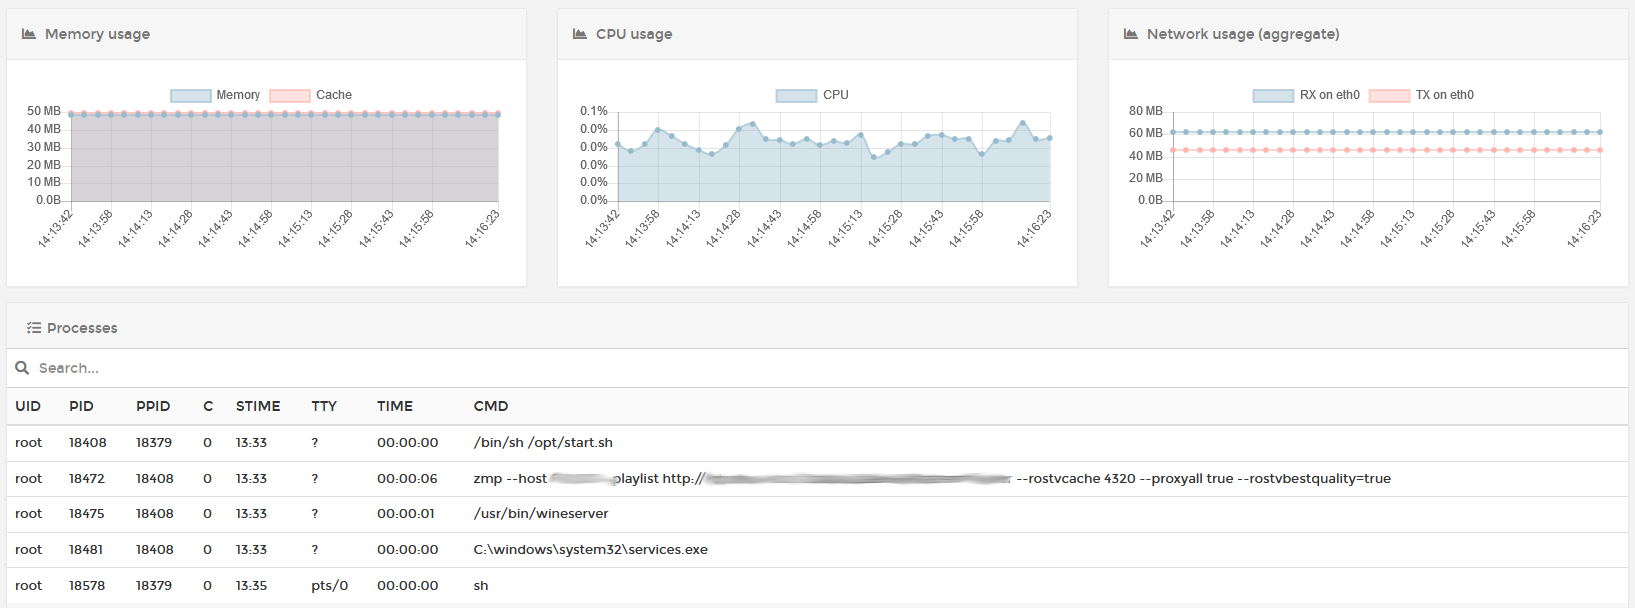Click the 0.1% axis label on CPU chart
This screenshot has width=1635, height=608.
coord(594,111)
